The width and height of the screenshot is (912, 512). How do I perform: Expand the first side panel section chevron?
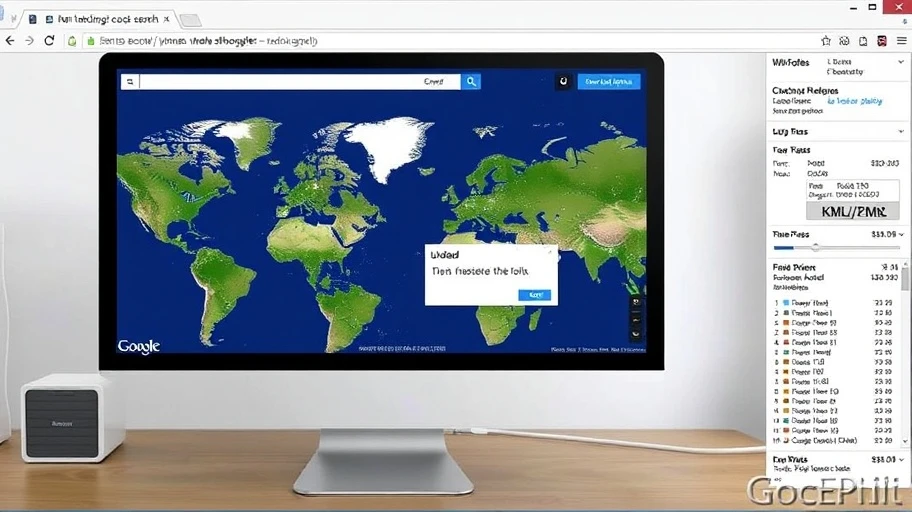(x=901, y=62)
